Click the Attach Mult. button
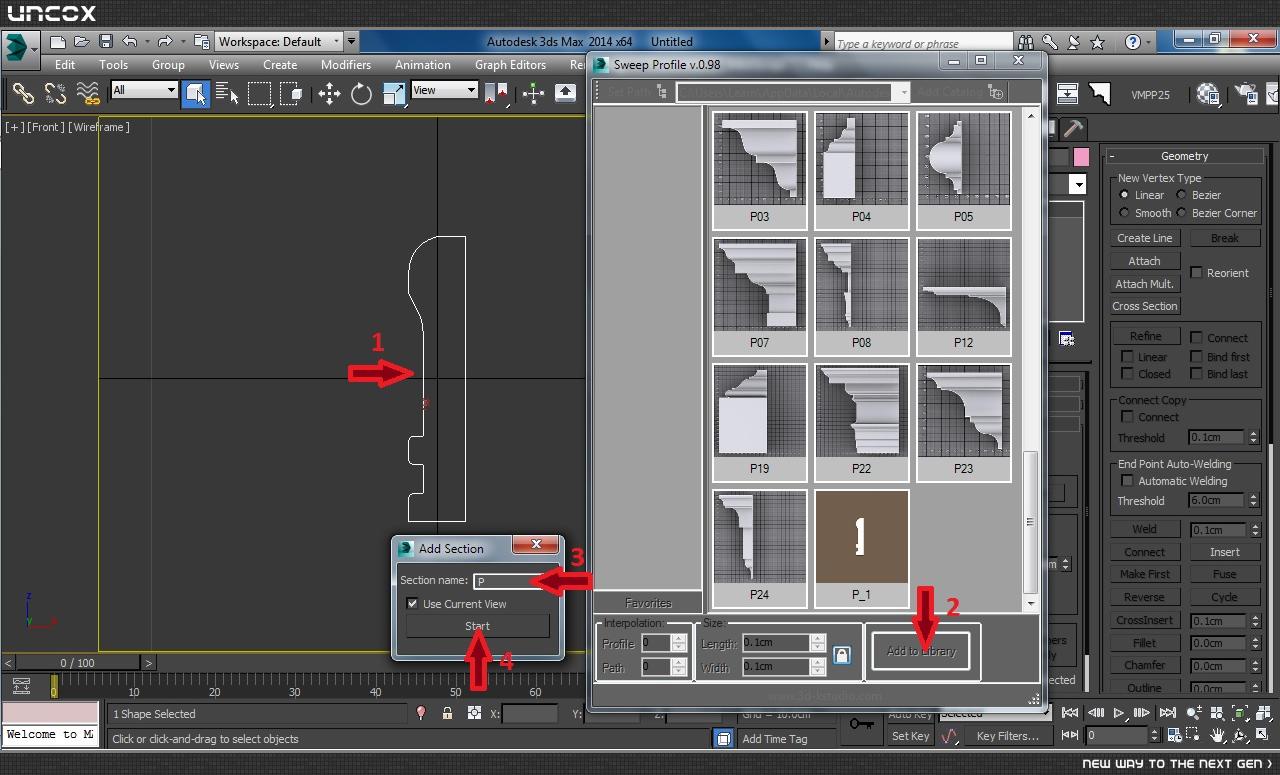Screen dimensions: 1280x775 pyautogui.click(x=1145, y=284)
